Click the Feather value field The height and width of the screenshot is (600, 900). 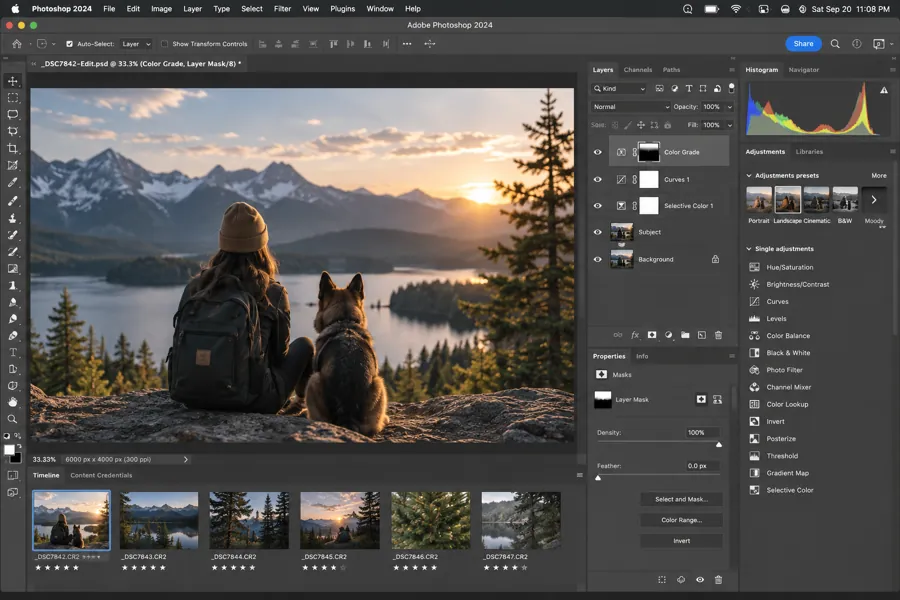point(701,466)
